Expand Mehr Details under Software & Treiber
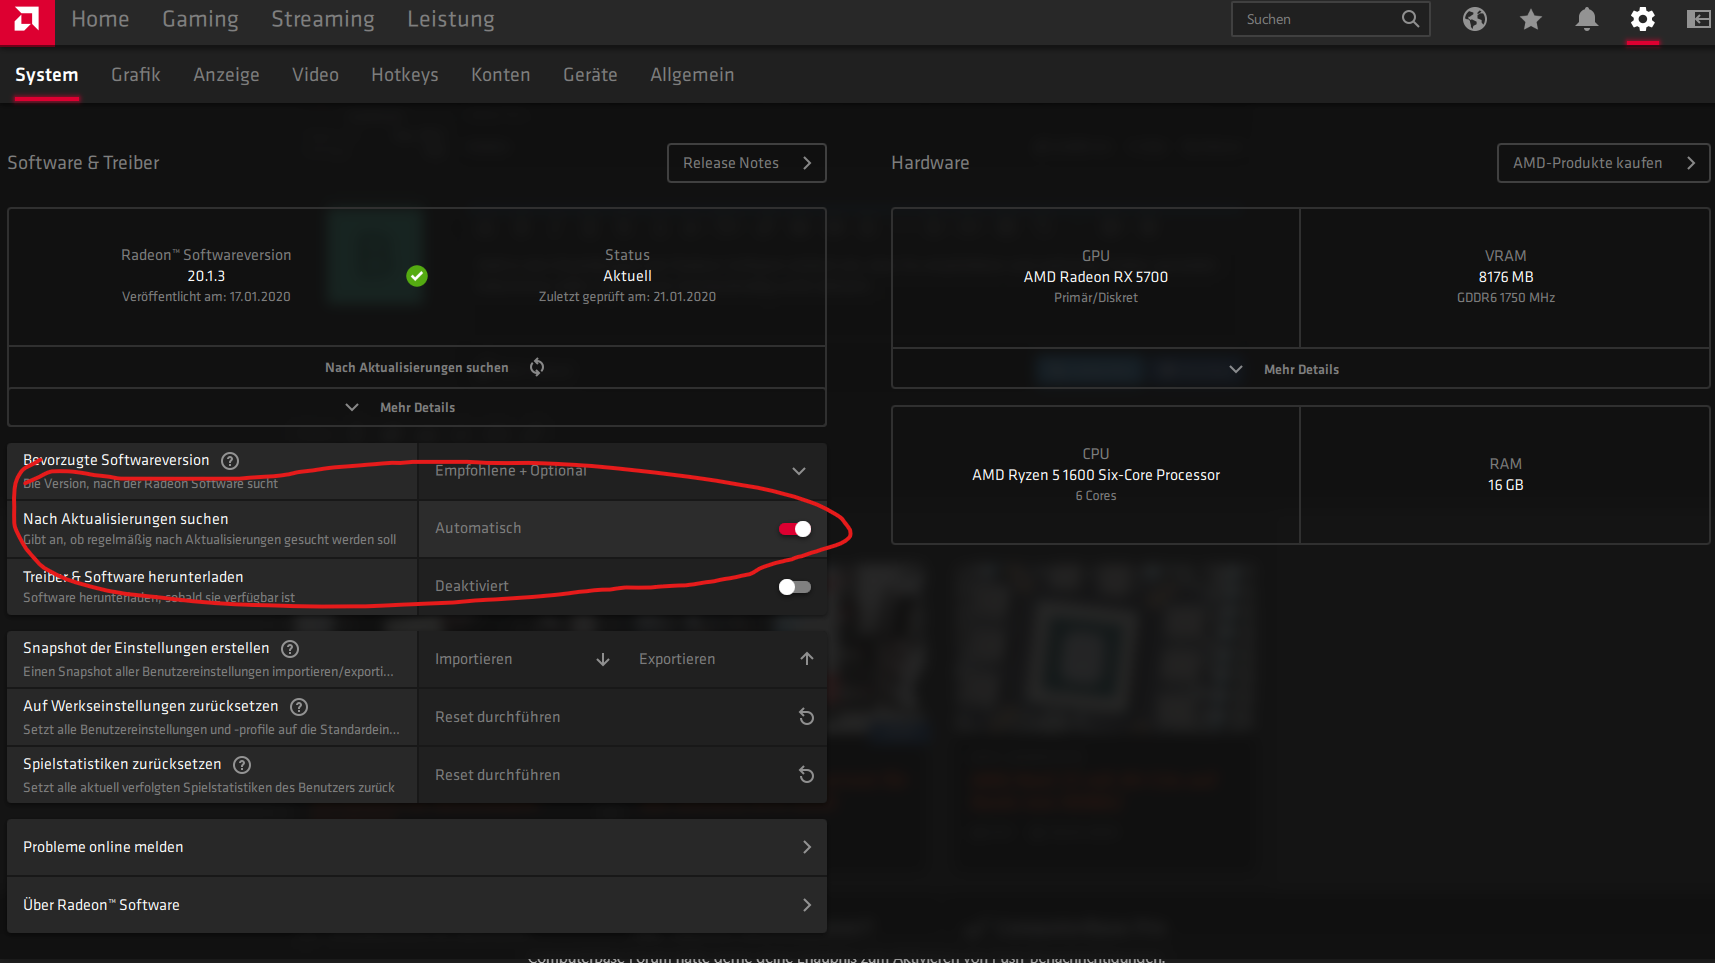This screenshot has width=1715, height=963. (417, 408)
